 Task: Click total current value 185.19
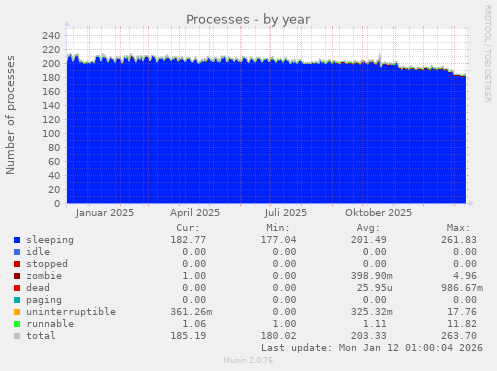click(x=188, y=336)
